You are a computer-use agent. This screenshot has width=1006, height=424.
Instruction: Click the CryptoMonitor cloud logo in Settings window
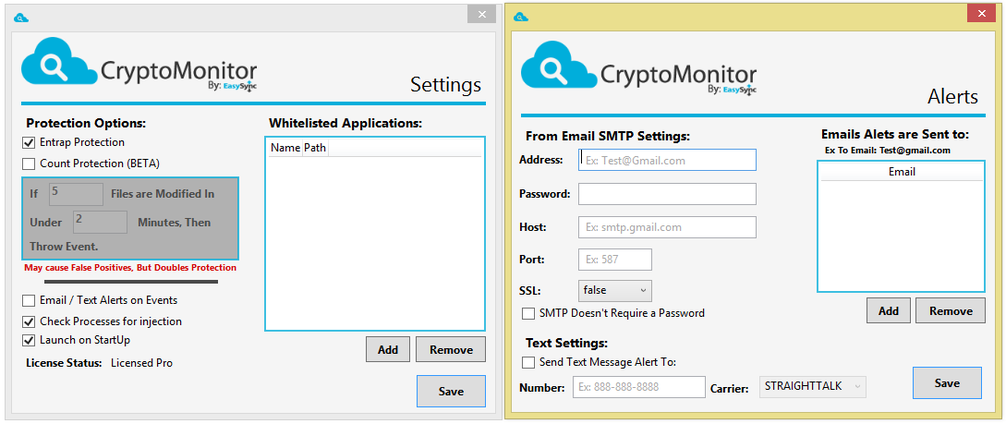[x=59, y=61]
